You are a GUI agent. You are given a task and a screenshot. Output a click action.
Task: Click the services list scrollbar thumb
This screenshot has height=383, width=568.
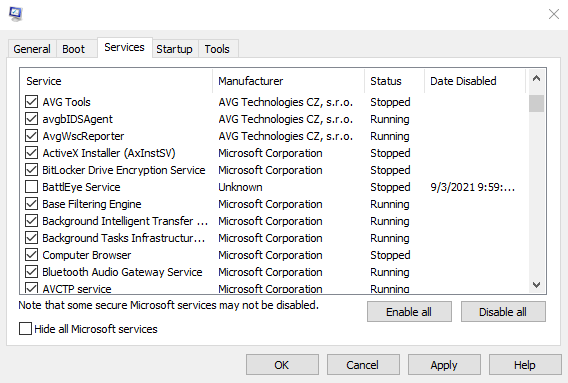(536, 104)
